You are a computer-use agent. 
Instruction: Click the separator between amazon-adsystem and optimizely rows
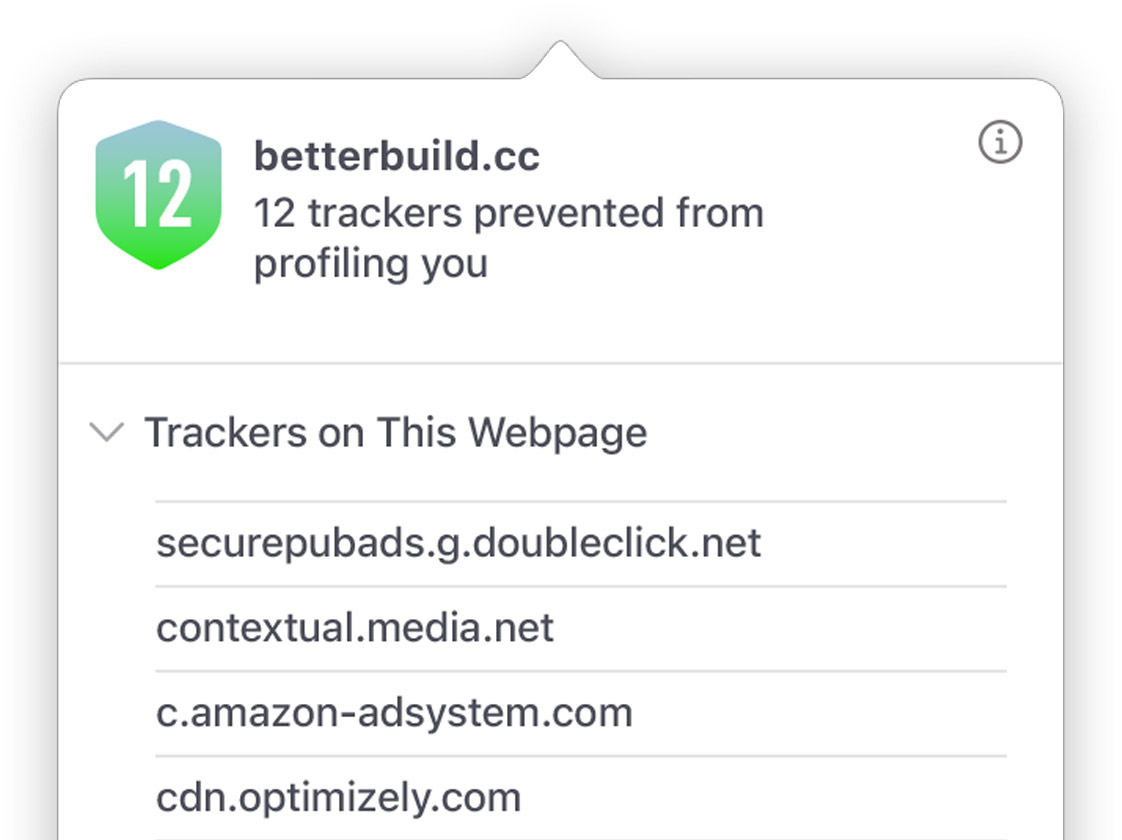click(x=580, y=756)
